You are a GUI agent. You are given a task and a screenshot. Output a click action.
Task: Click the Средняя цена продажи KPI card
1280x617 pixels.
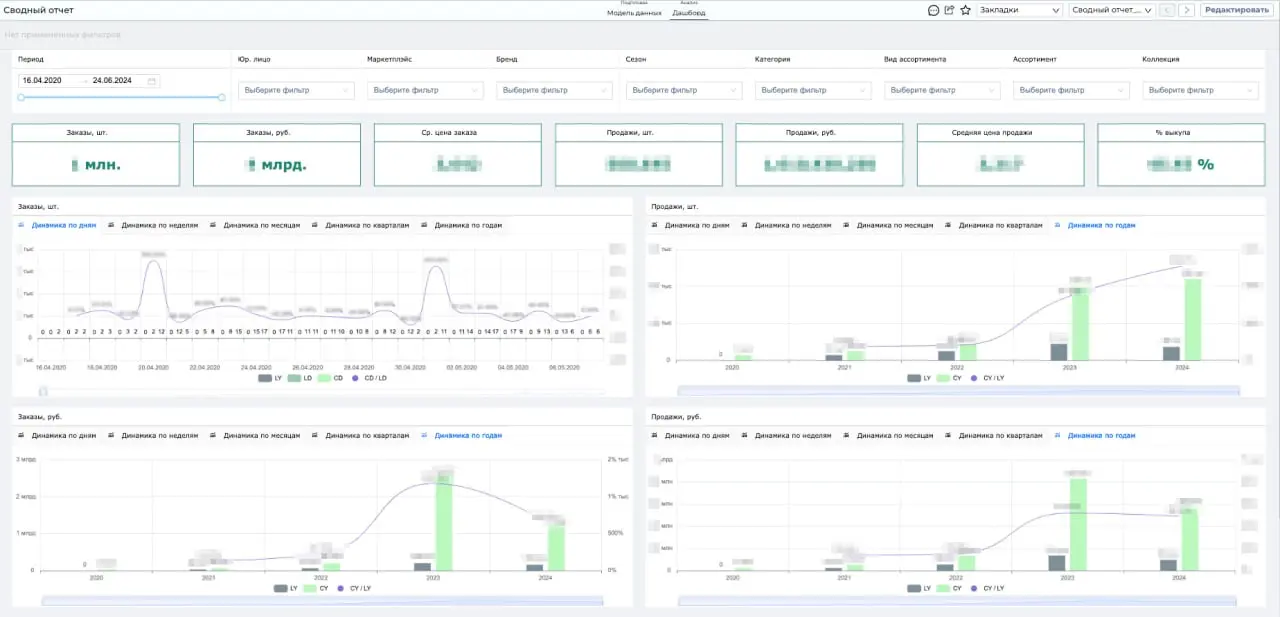coord(1000,155)
